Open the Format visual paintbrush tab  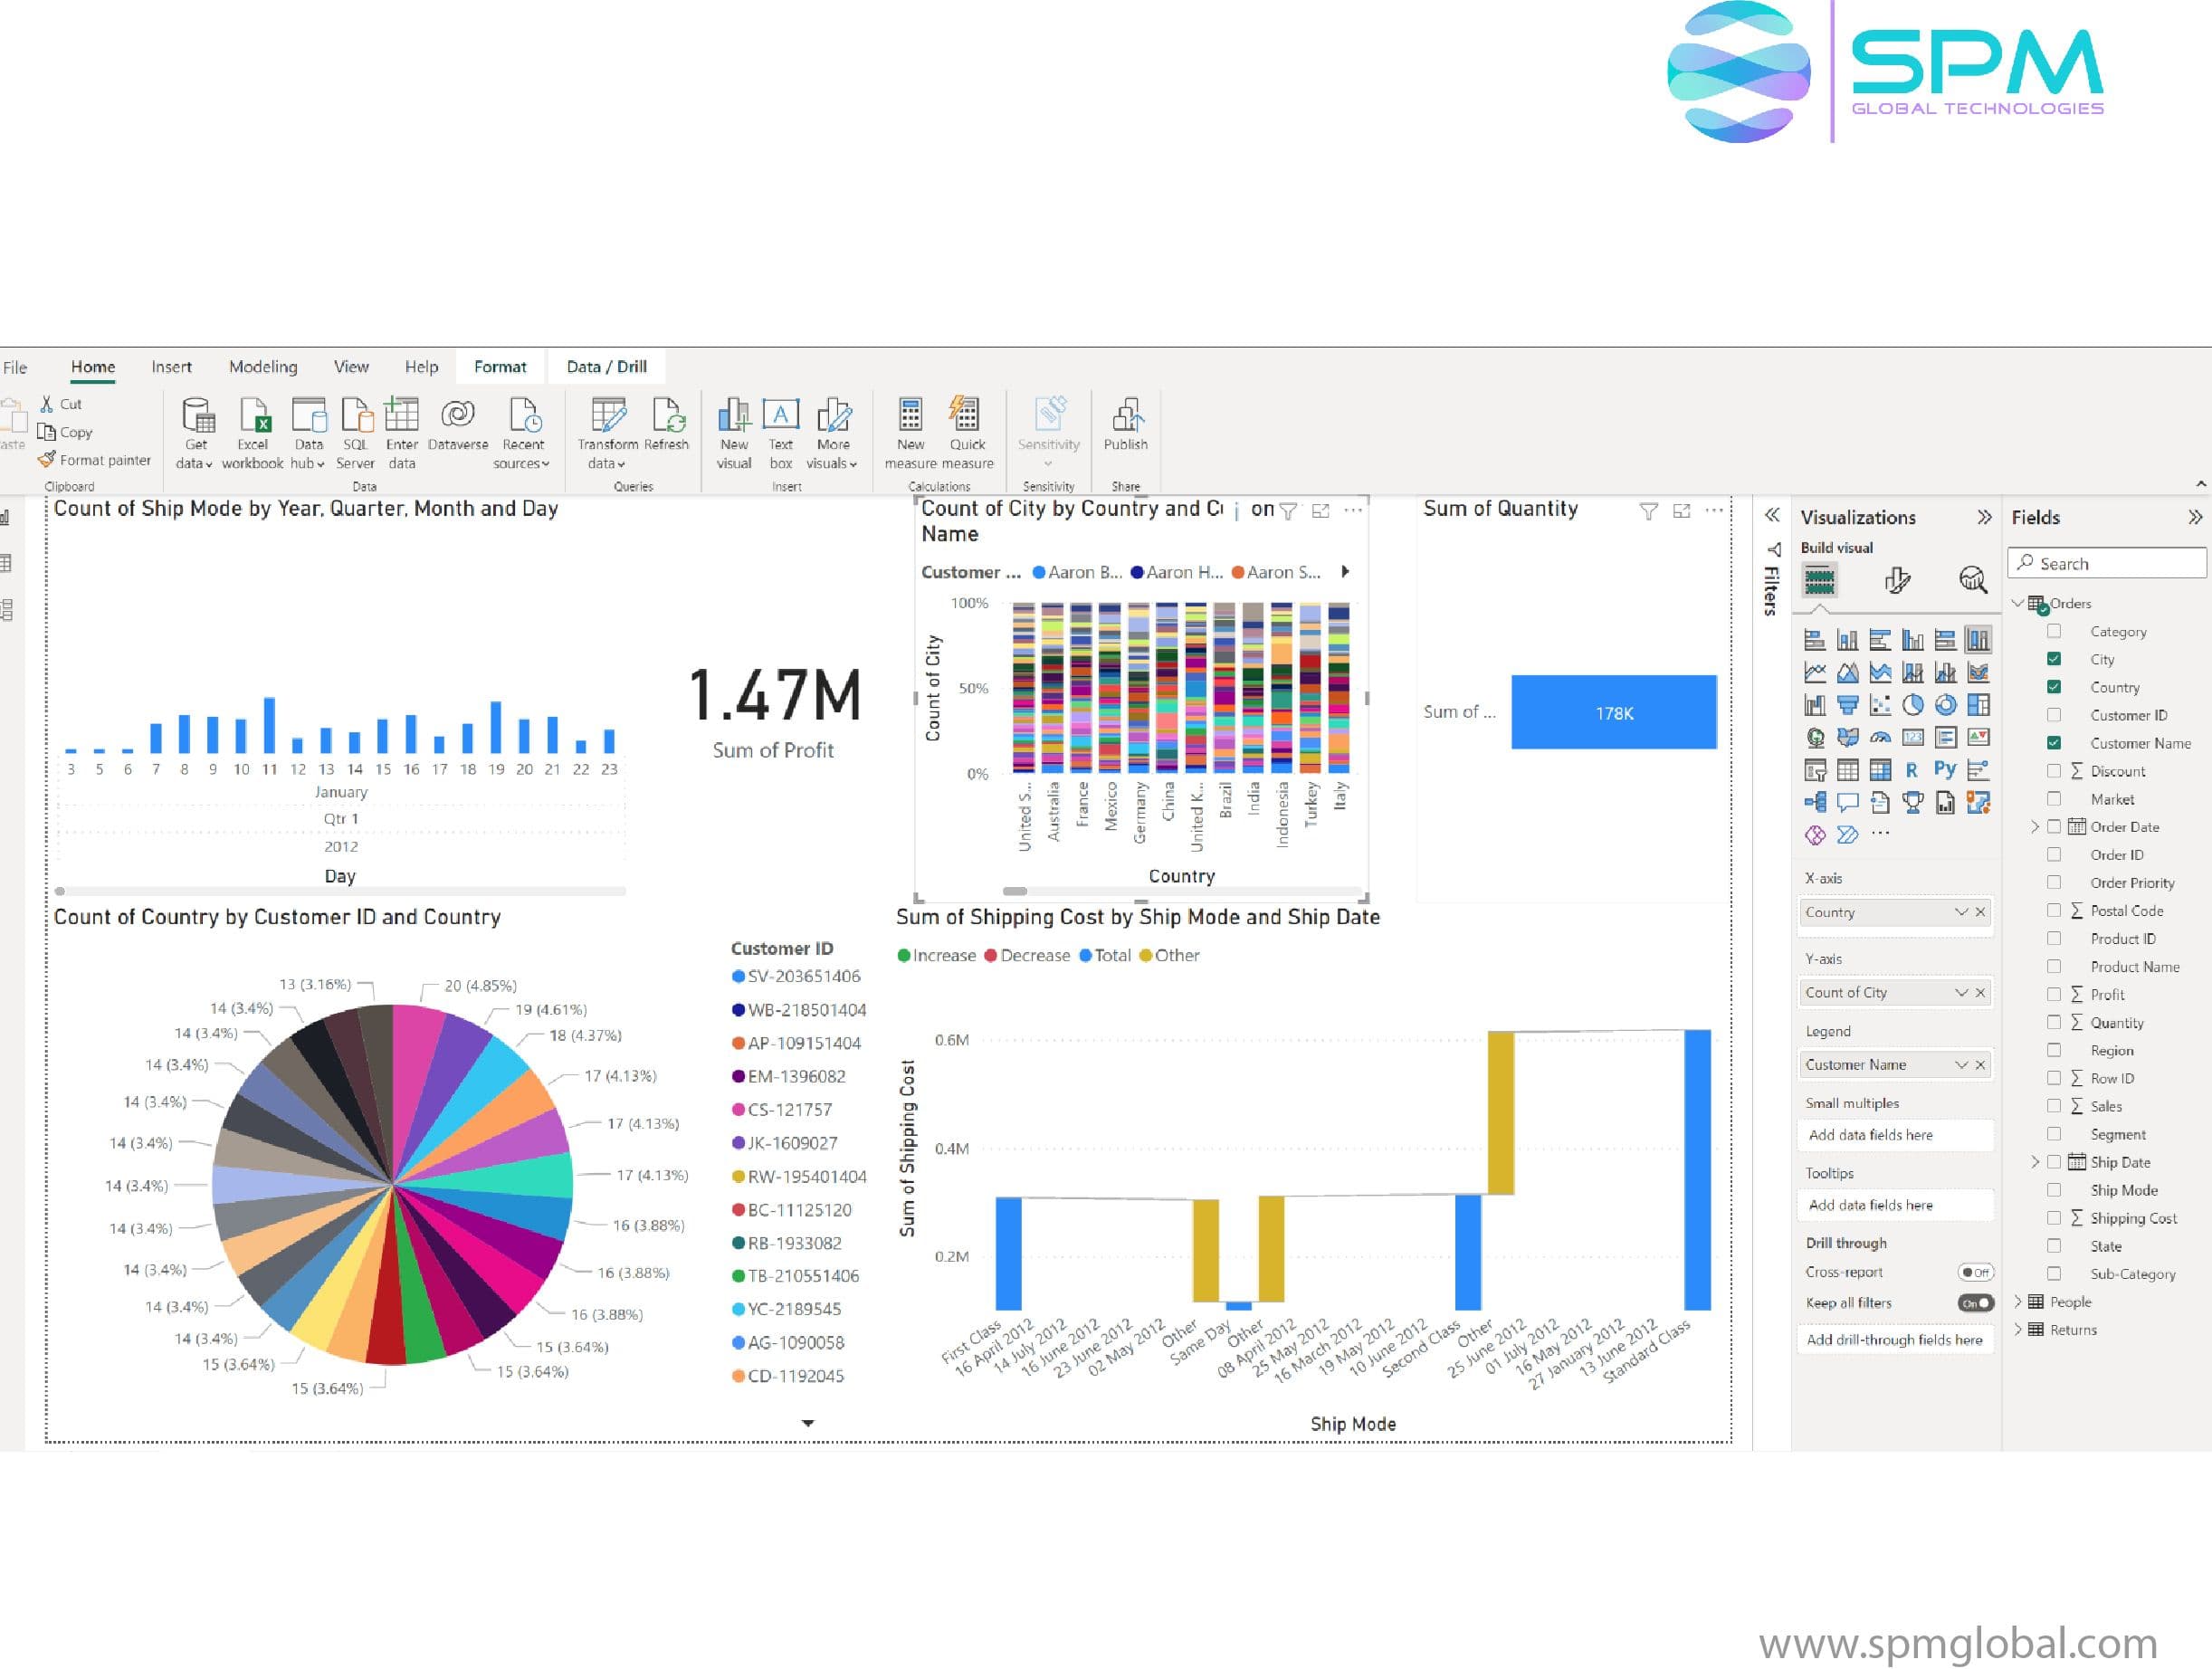[1897, 580]
